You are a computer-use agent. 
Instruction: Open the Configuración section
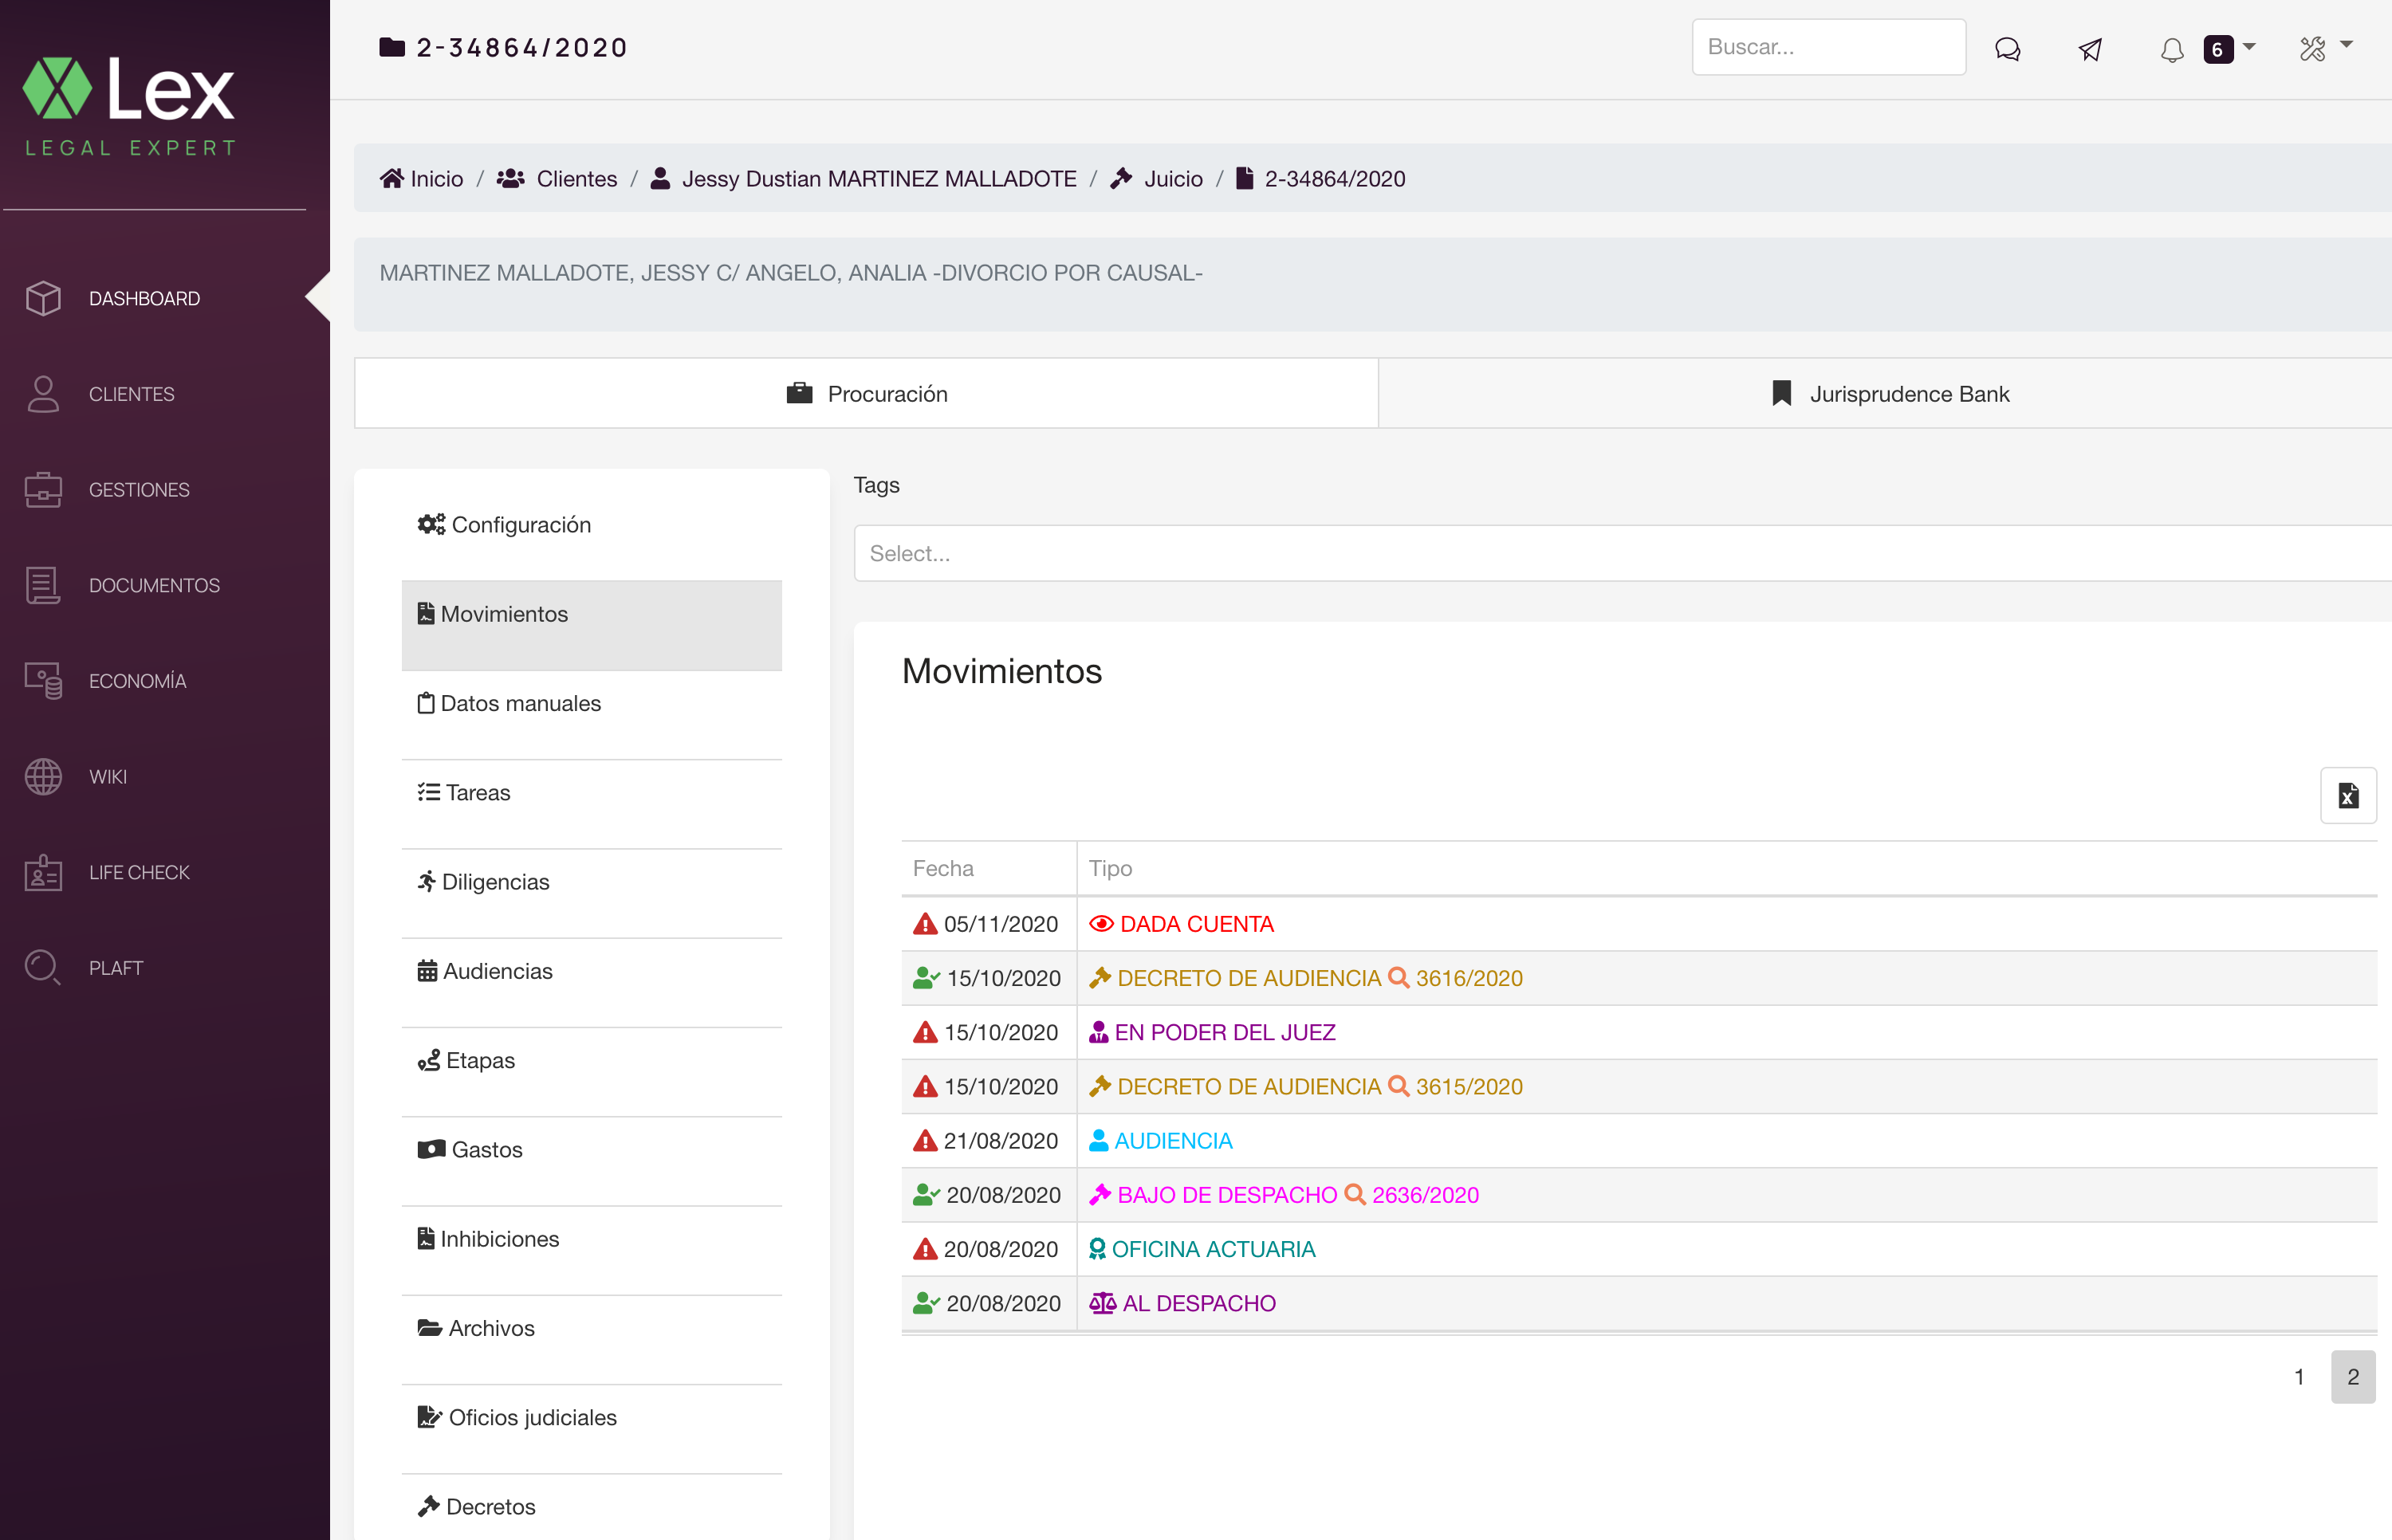pyautogui.click(x=592, y=525)
